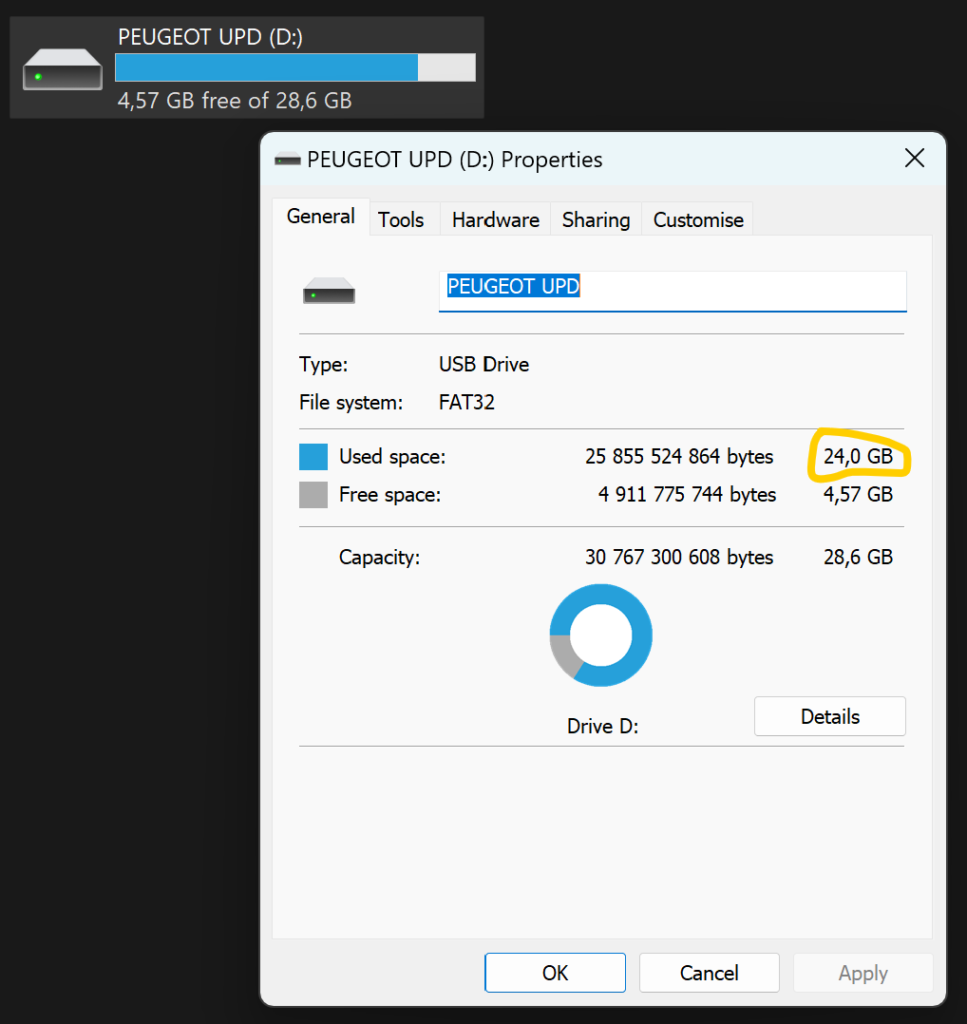Click the drive usage bar in Explorer
Viewport: 967px width, 1024px height.
(295, 68)
